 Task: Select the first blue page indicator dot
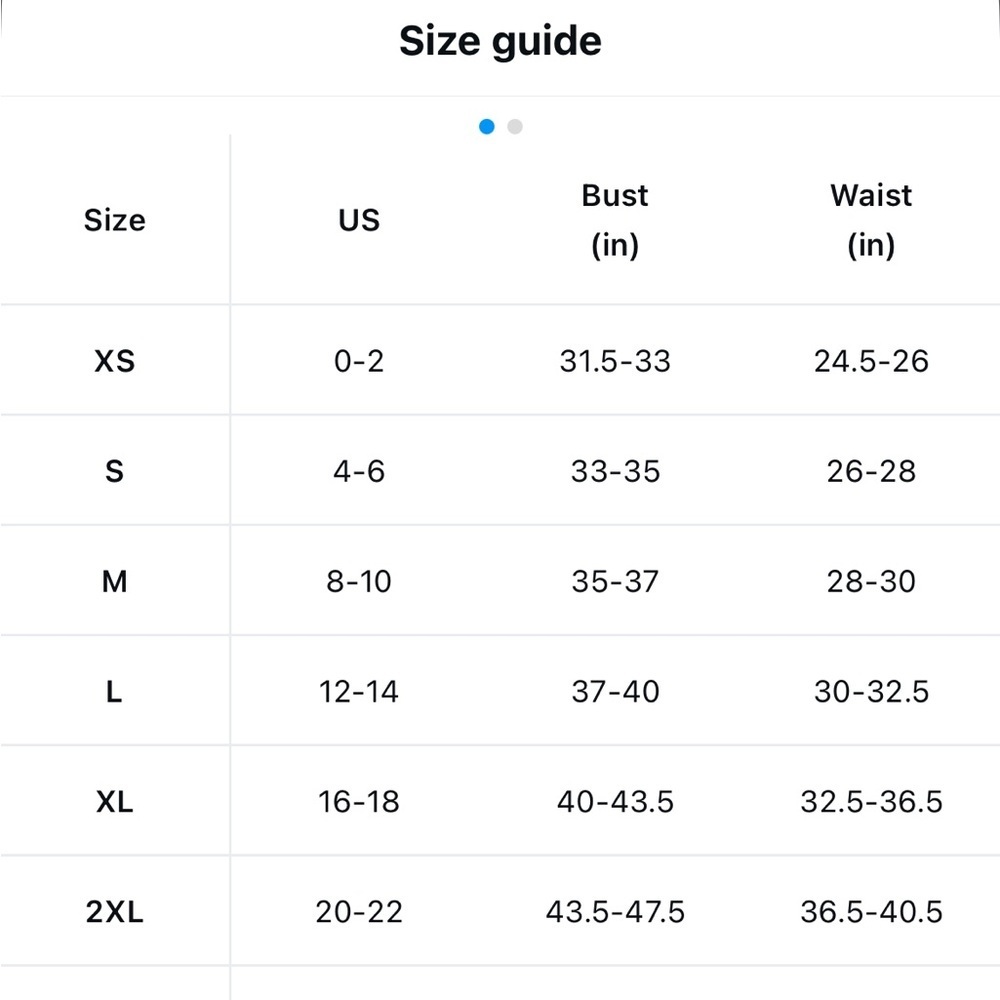pos(487,127)
